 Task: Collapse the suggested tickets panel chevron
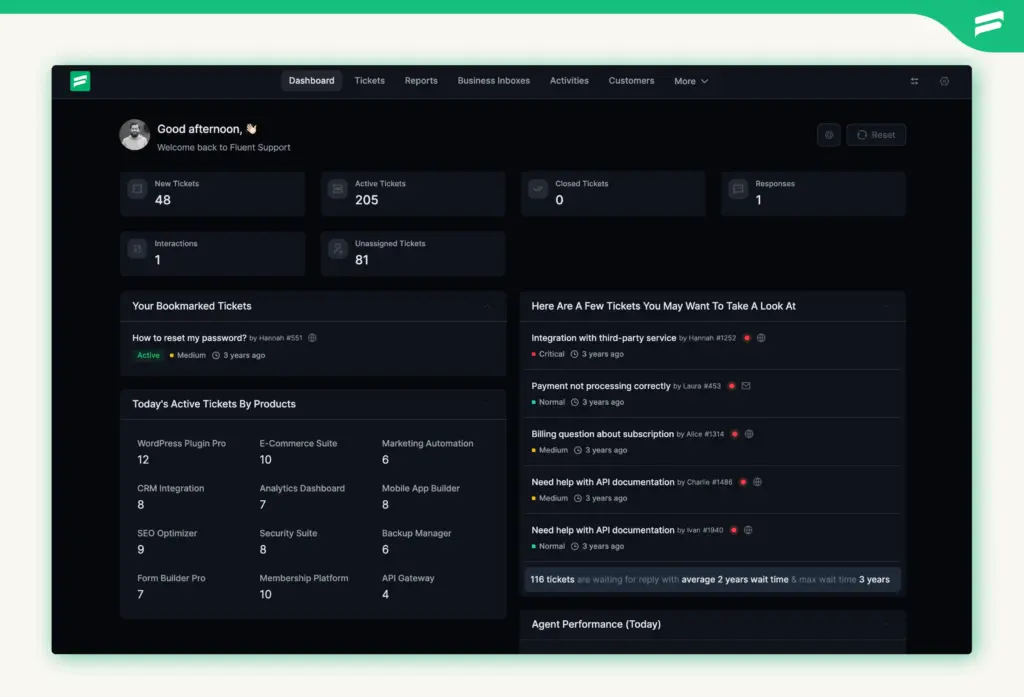click(x=888, y=306)
